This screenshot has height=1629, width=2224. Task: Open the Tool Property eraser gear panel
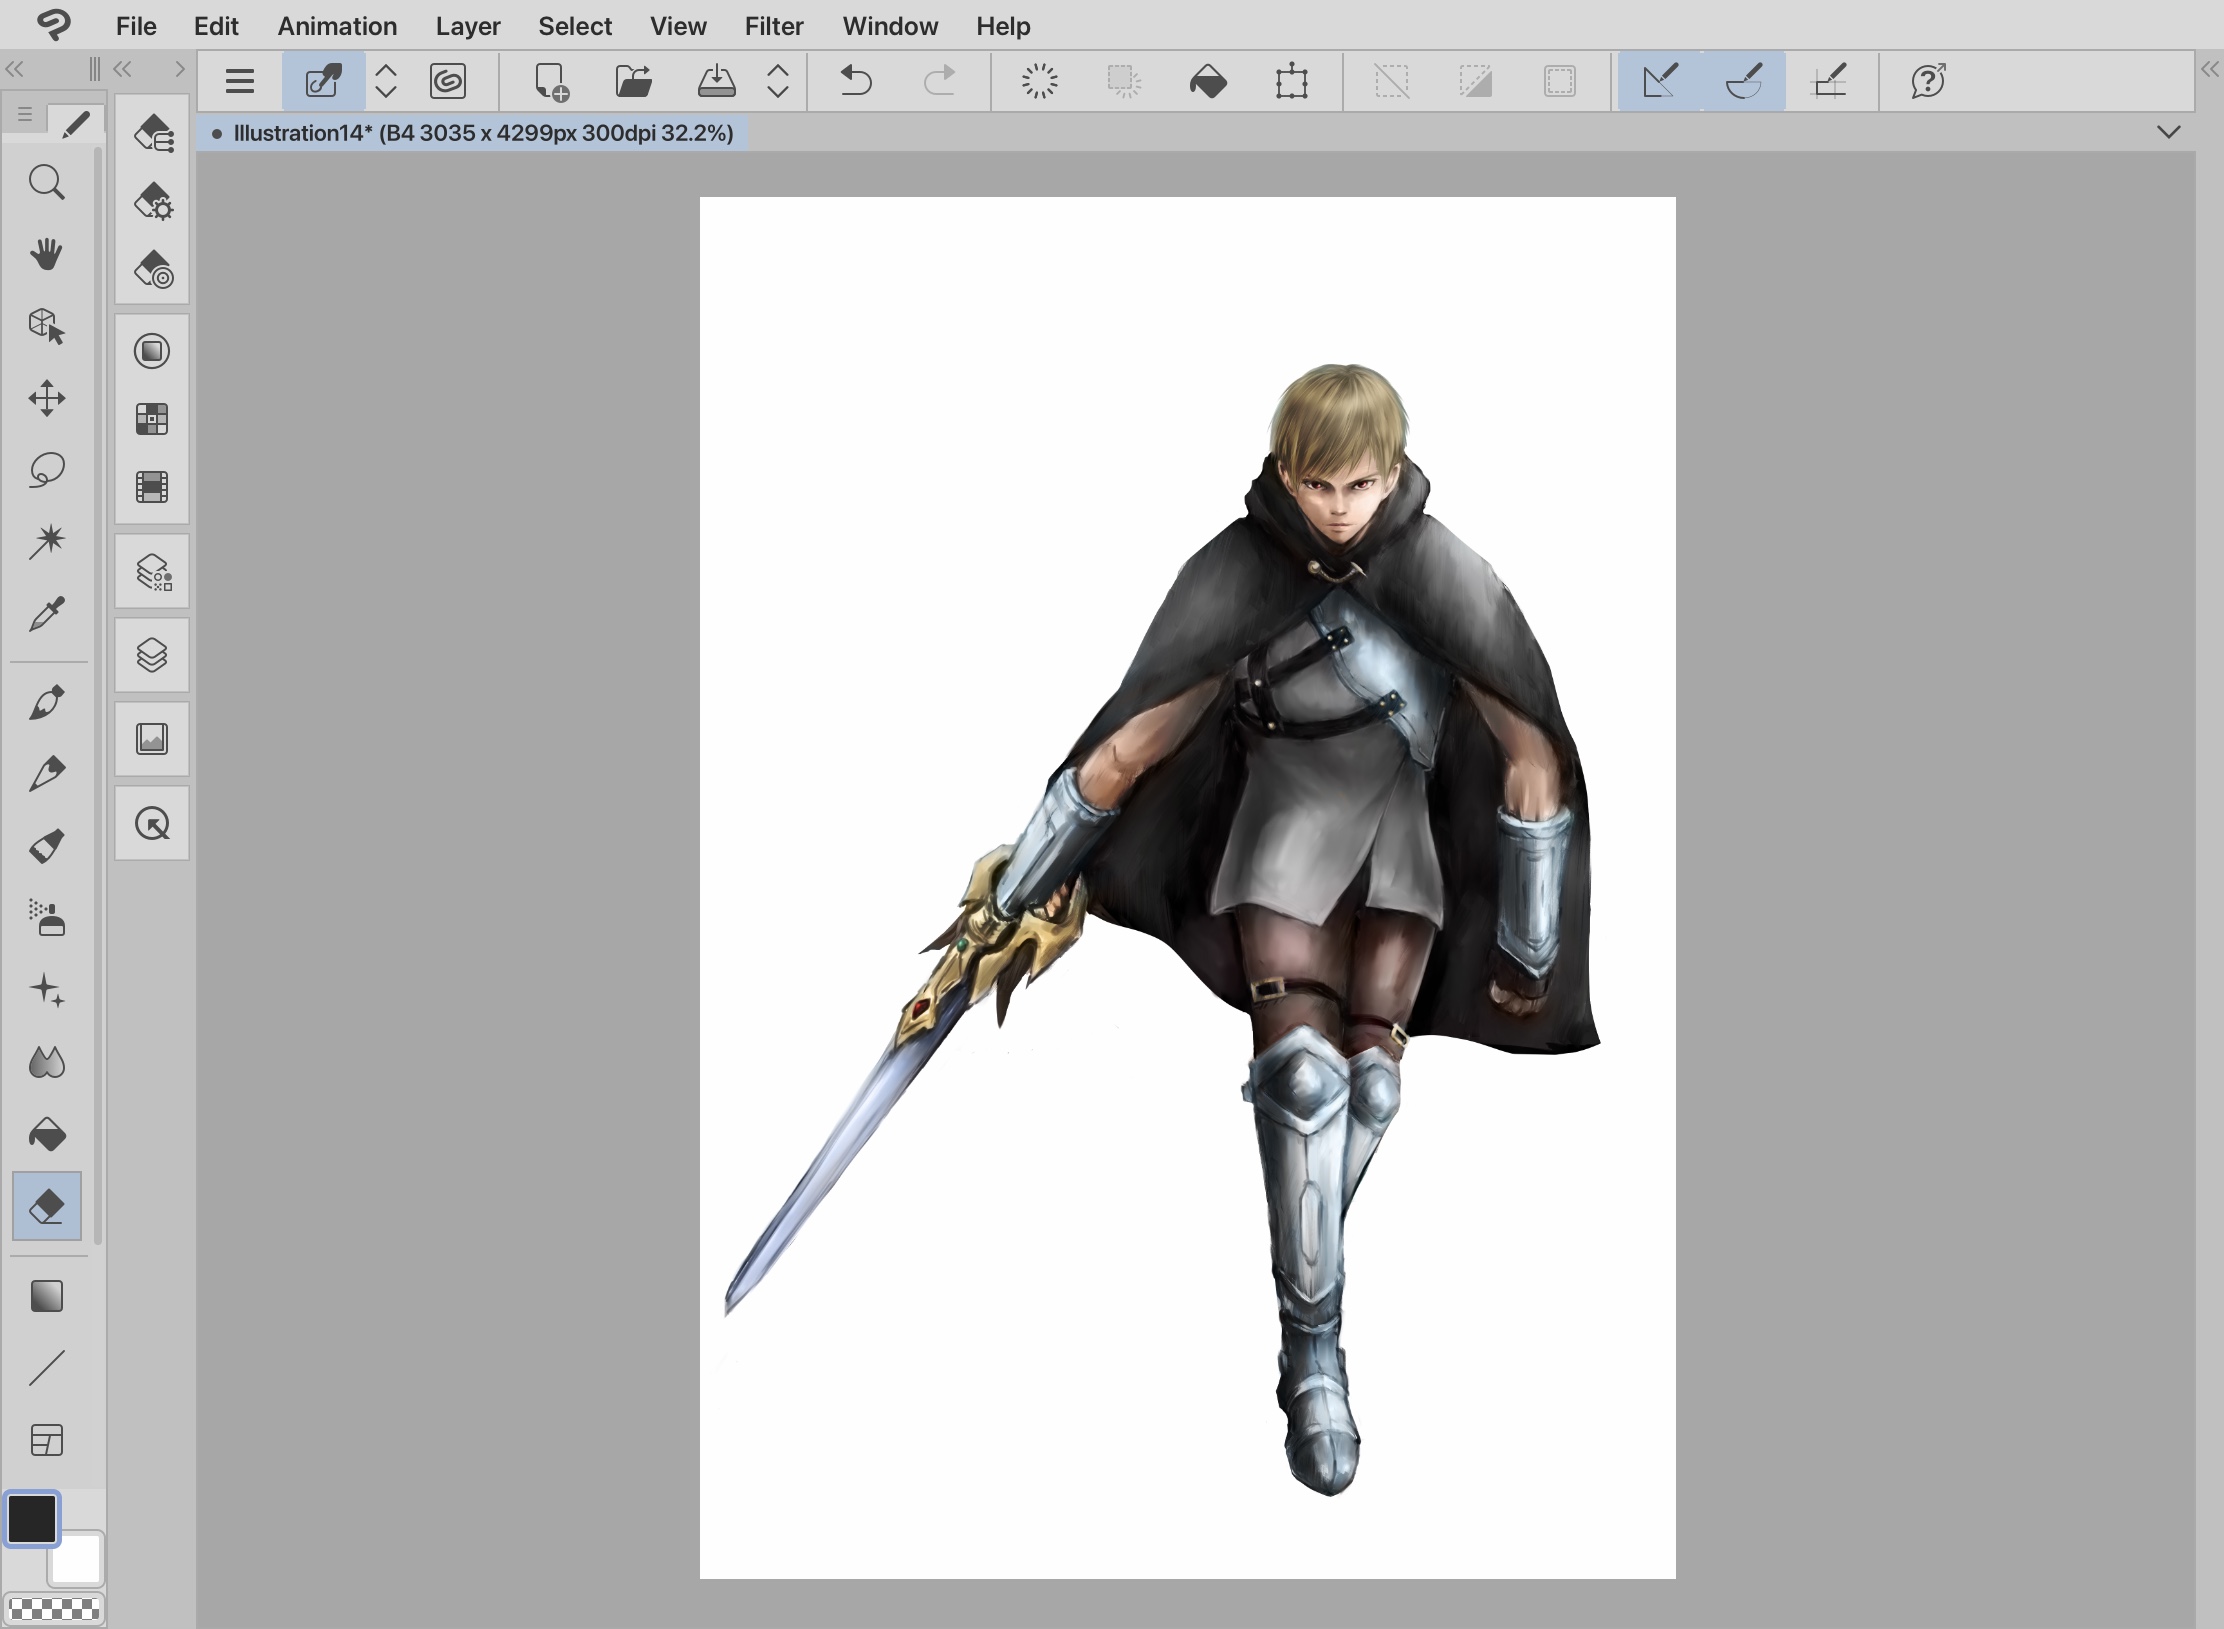(x=153, y=201)
